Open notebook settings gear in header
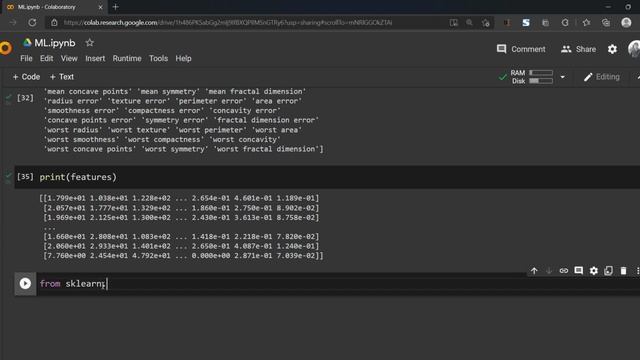 click(x=612, y=49)
